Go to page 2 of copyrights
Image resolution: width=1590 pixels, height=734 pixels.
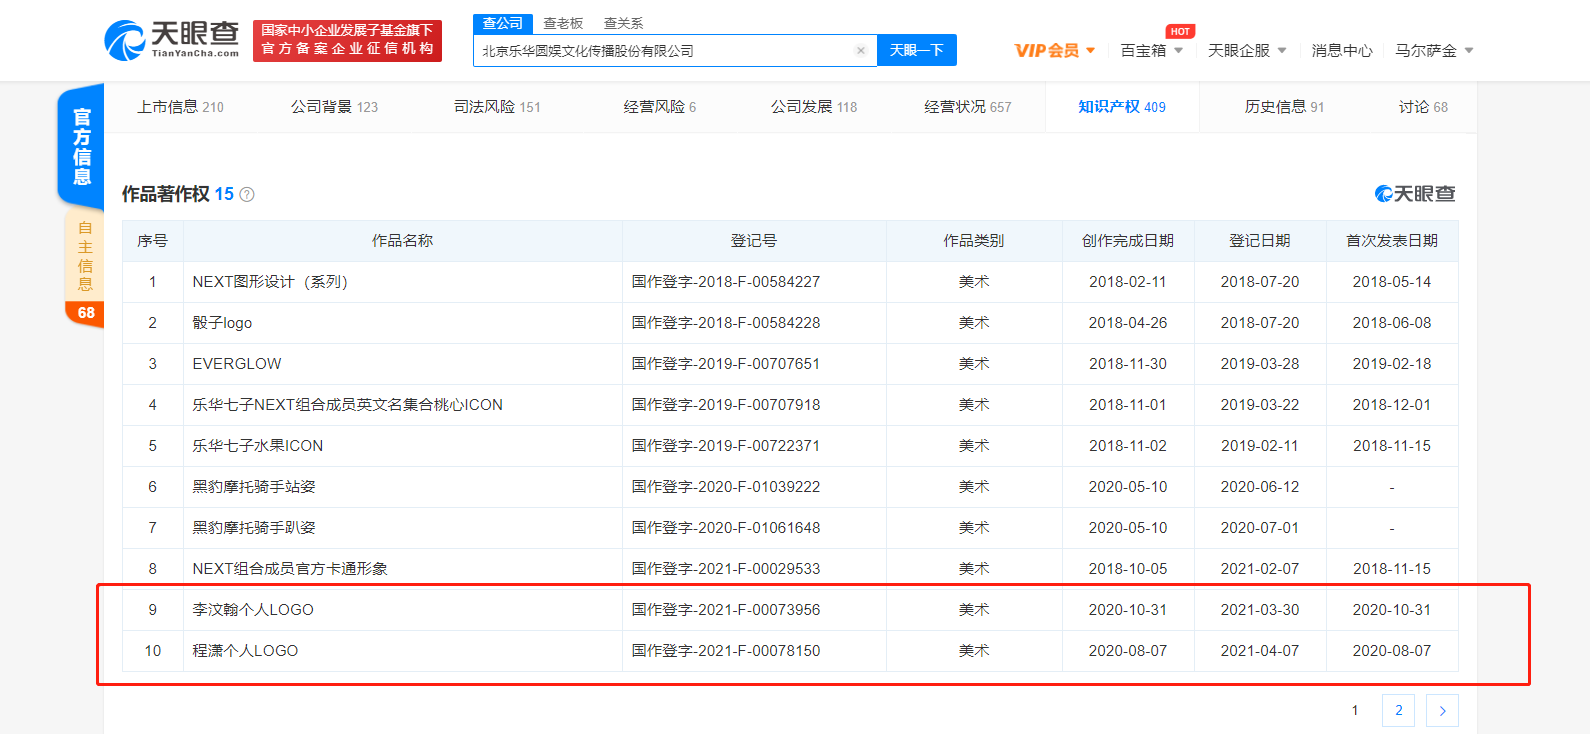(x=1399, y=711)
